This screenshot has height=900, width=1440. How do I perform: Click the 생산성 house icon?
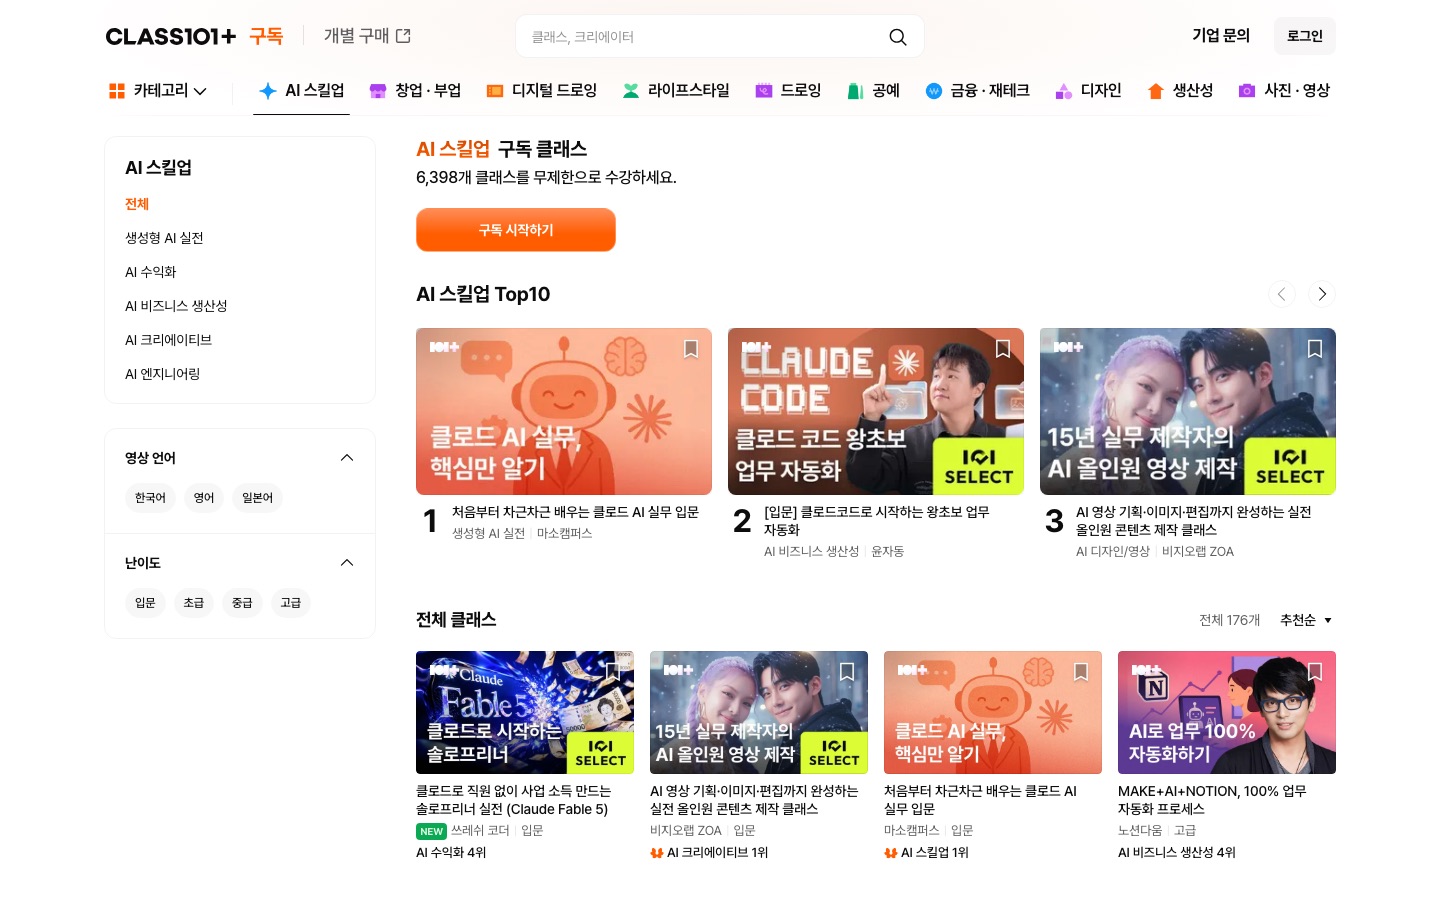click(x=1156, y=91)
